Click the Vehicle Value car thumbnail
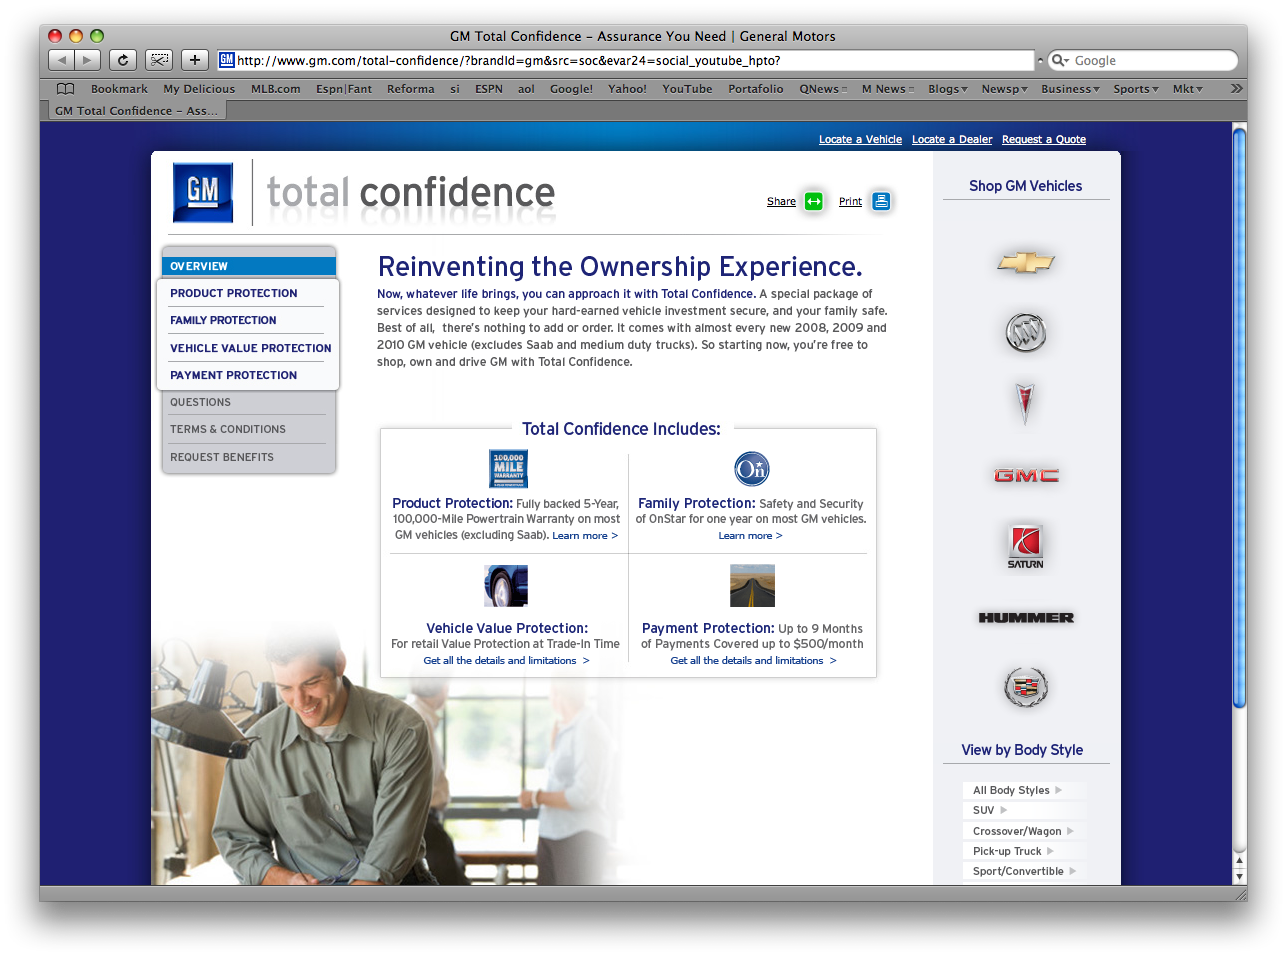This screenshot has height=956, width=1287. tap(506, 586)
